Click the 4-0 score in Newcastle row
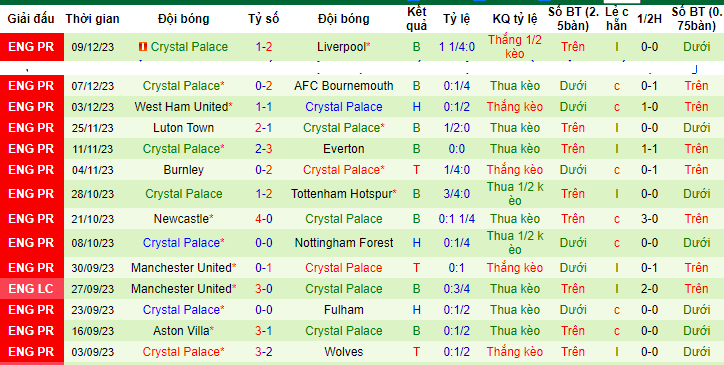This screenshot has height=365, width=724. [264, 219]
